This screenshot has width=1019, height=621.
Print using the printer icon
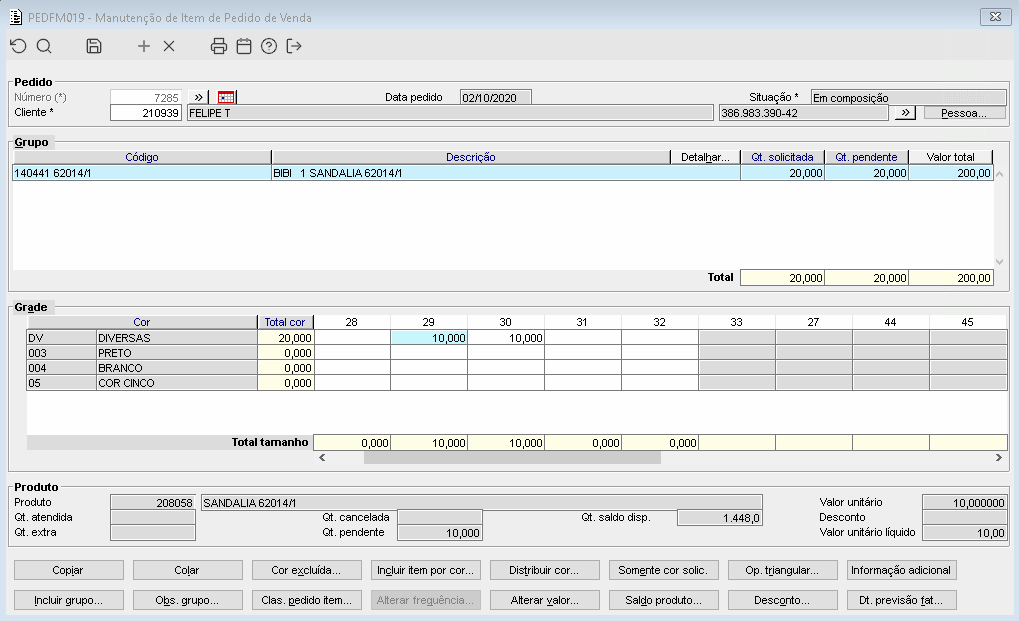click(219, 46)
